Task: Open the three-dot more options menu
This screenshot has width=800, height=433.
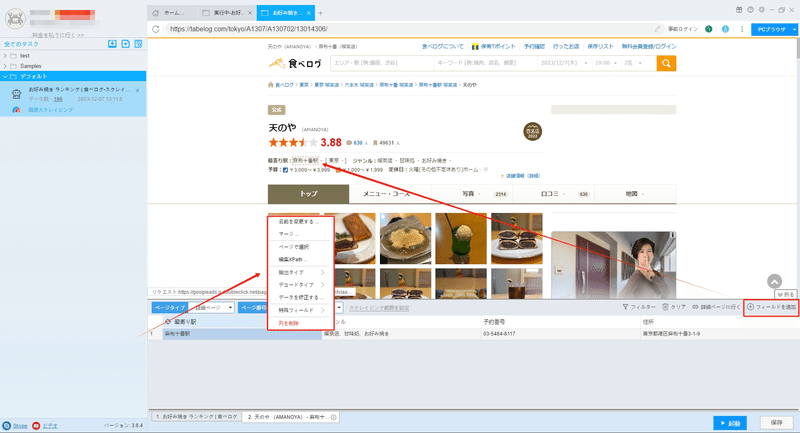Action: click(x=742, y=29)
